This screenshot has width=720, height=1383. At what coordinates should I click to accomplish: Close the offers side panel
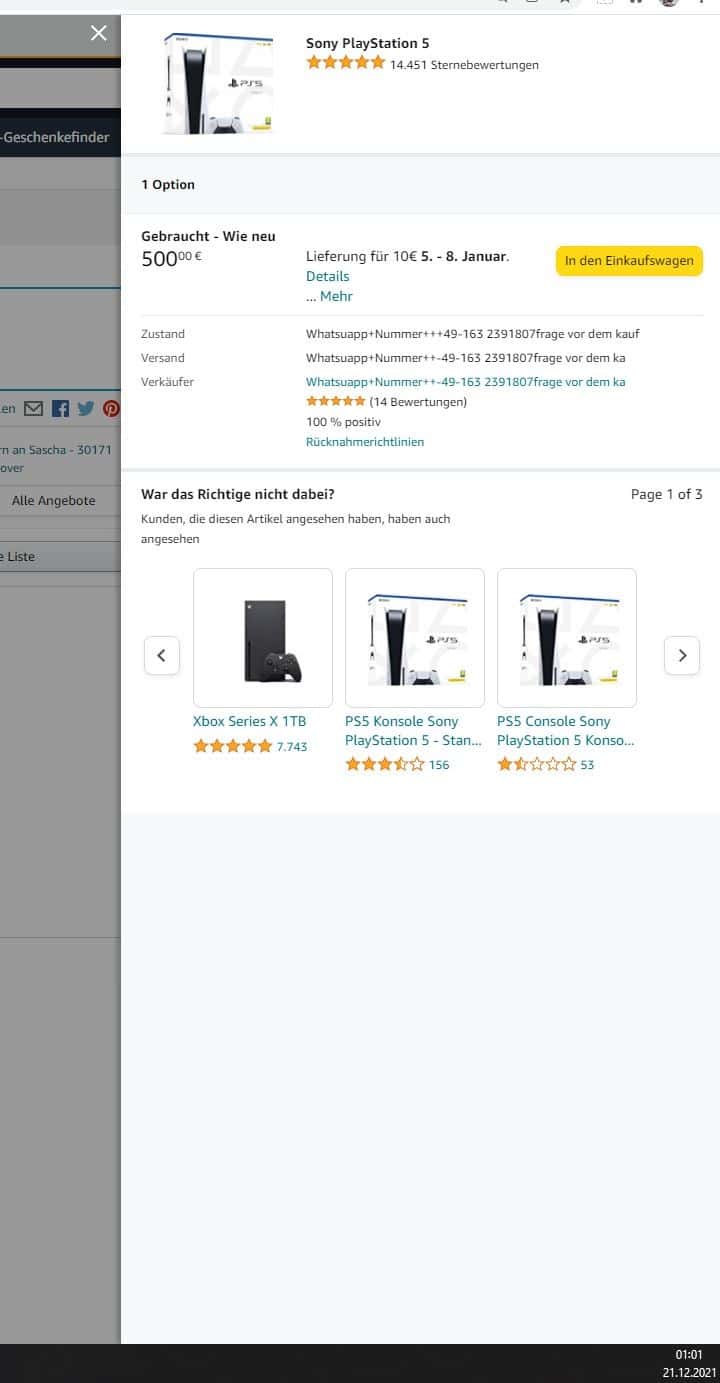[x=98, y=33]
